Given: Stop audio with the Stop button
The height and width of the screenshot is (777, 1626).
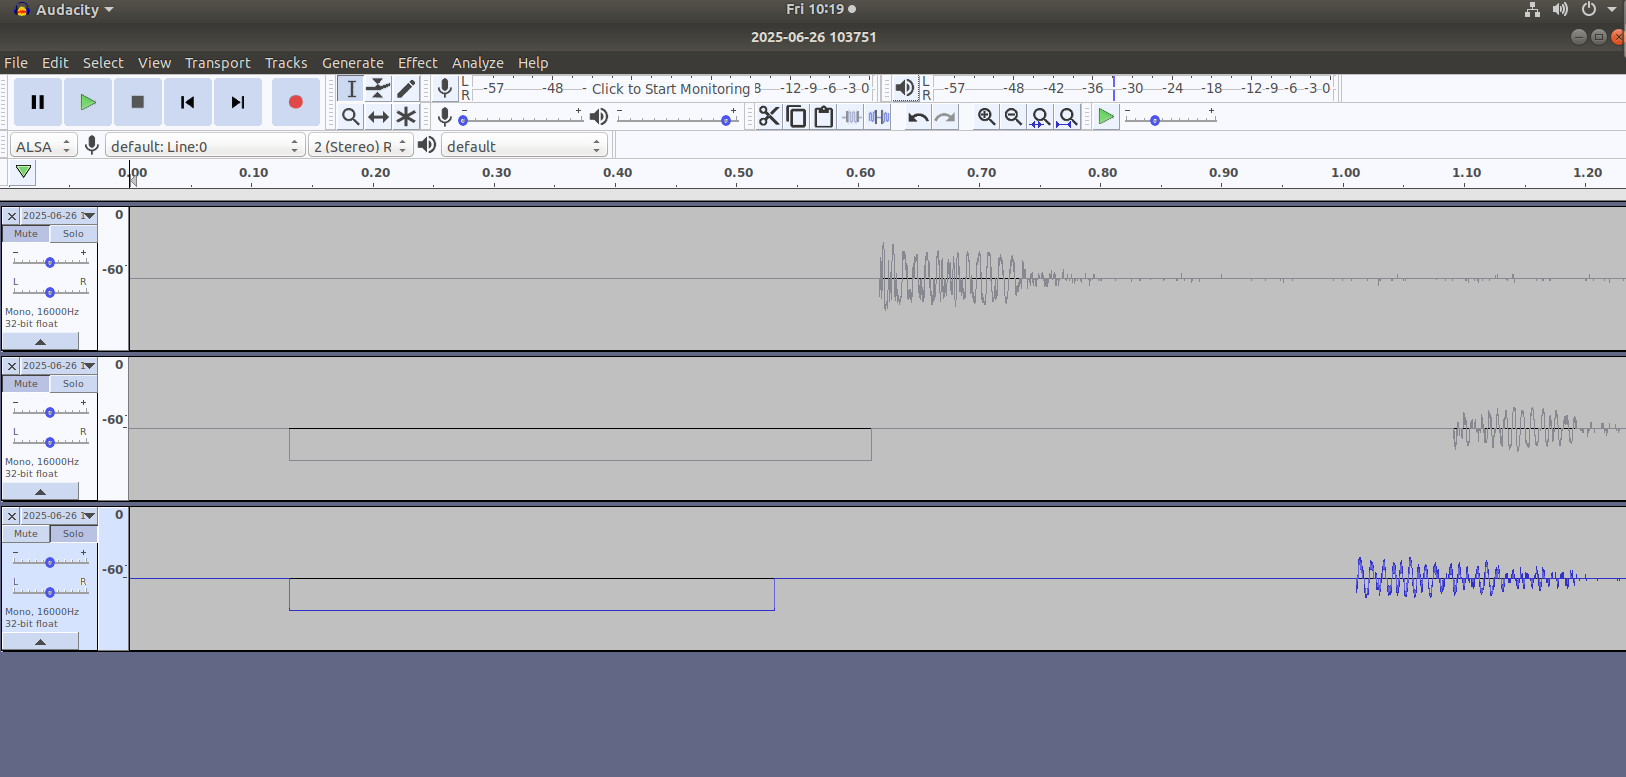Looking at the screenshot, I should [138, 102].
